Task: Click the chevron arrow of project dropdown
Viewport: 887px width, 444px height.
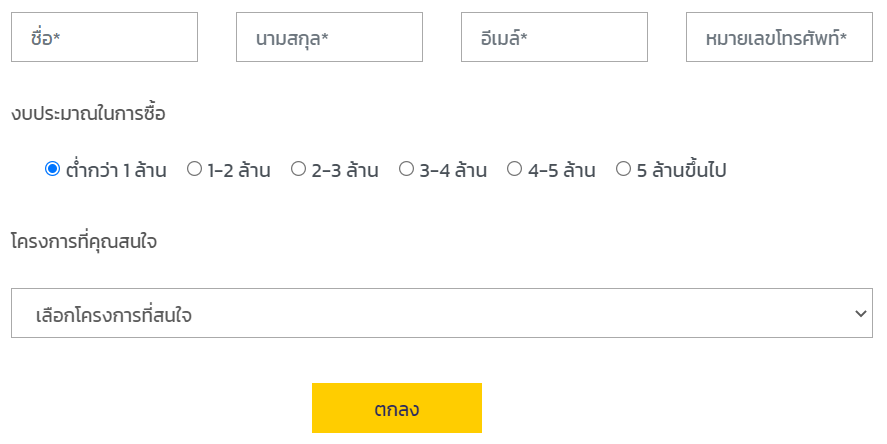Action: 860,314
